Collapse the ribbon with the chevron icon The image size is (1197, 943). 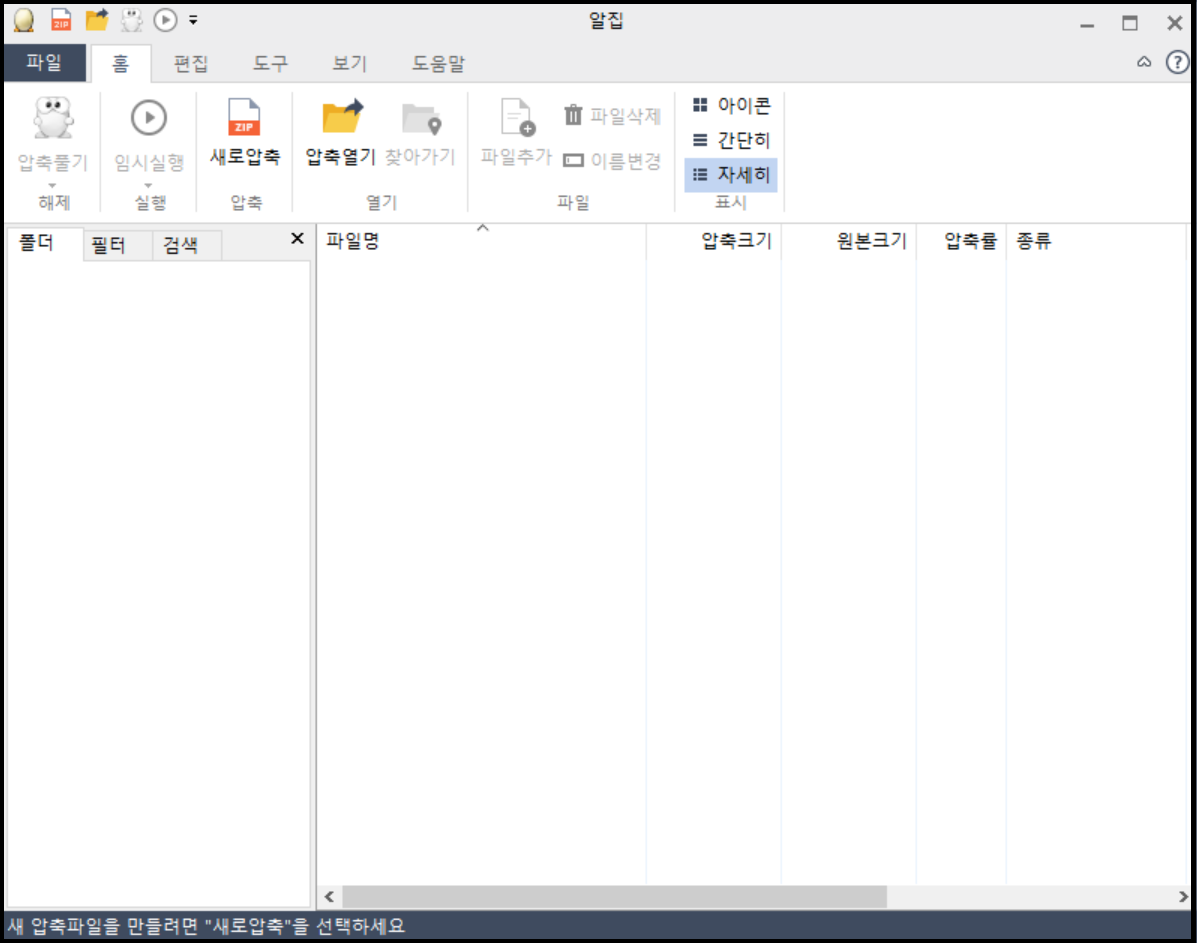(1144, 62)
